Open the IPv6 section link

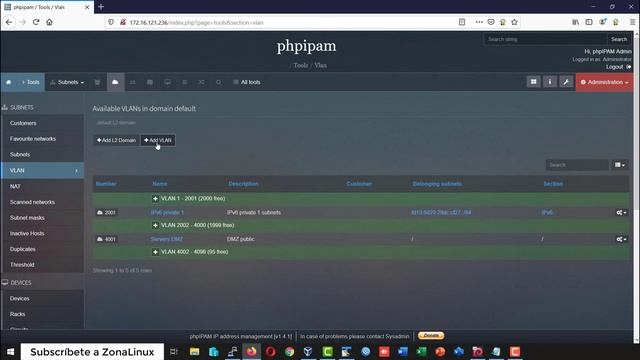click(547, 213)
